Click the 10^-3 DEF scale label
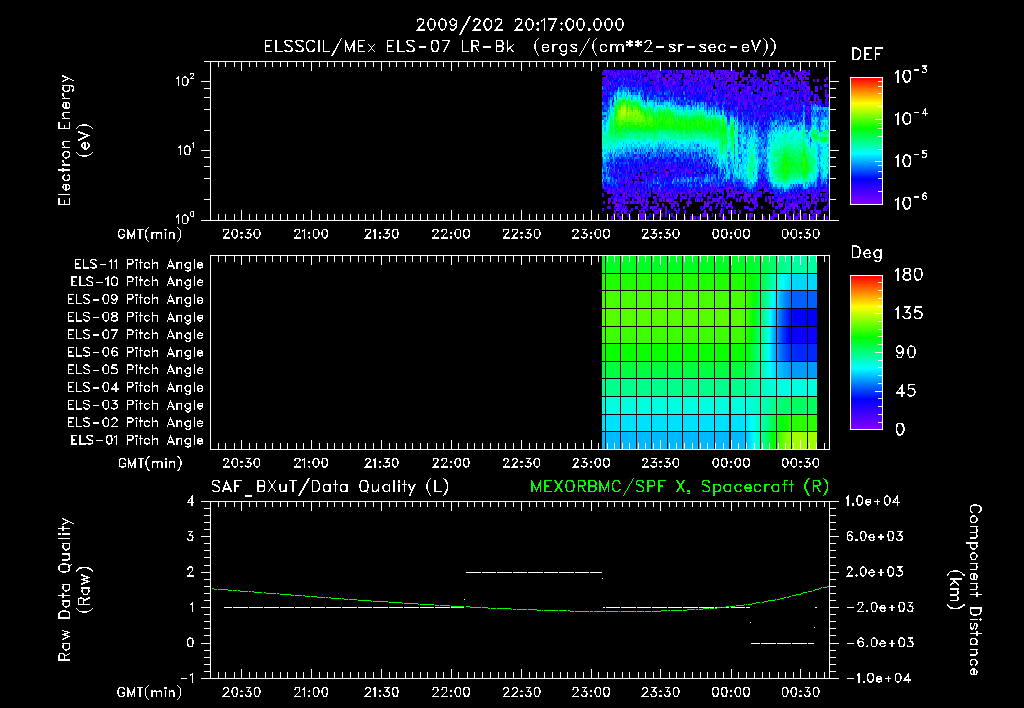The image size is (1024, 708). coord(910,76)
